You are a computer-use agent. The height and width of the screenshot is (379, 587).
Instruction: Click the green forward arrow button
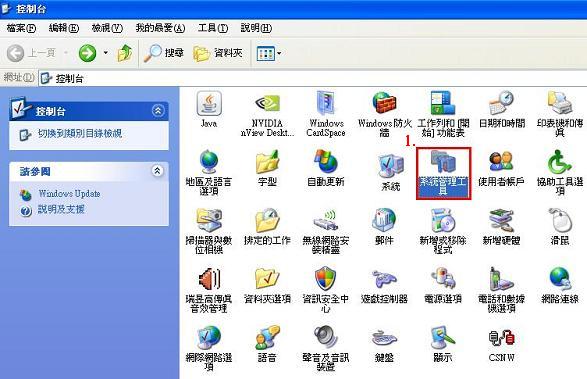click(x=87, y=53)
